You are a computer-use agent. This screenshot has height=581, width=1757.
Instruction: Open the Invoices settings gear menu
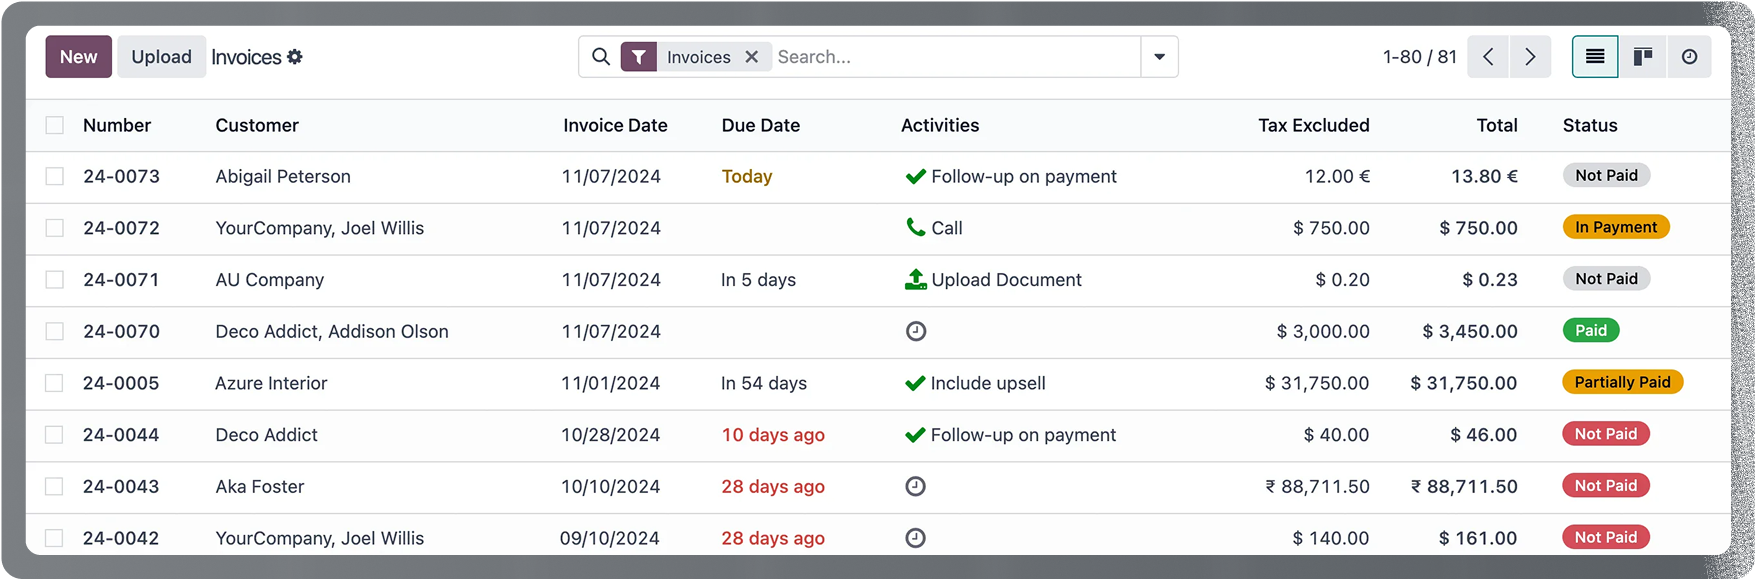(x=295, y=57)
